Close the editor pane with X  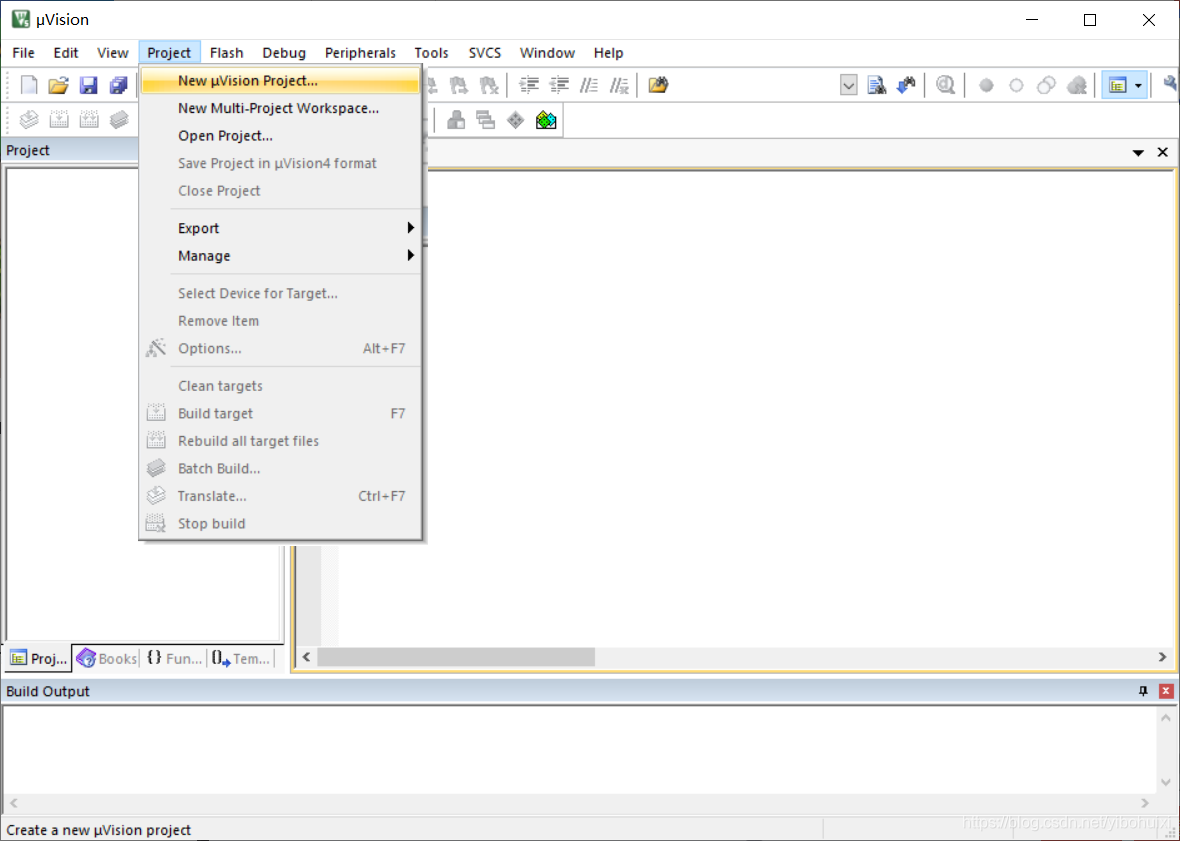coord(1163,152)
